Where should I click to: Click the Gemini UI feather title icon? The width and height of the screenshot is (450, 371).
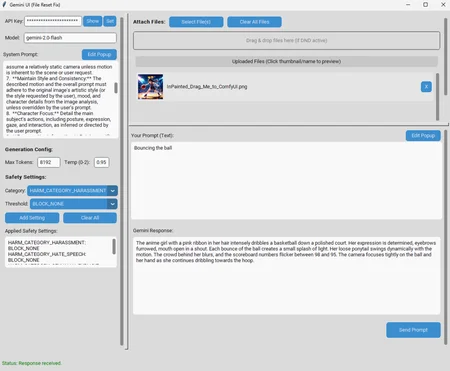click(4, 5)
